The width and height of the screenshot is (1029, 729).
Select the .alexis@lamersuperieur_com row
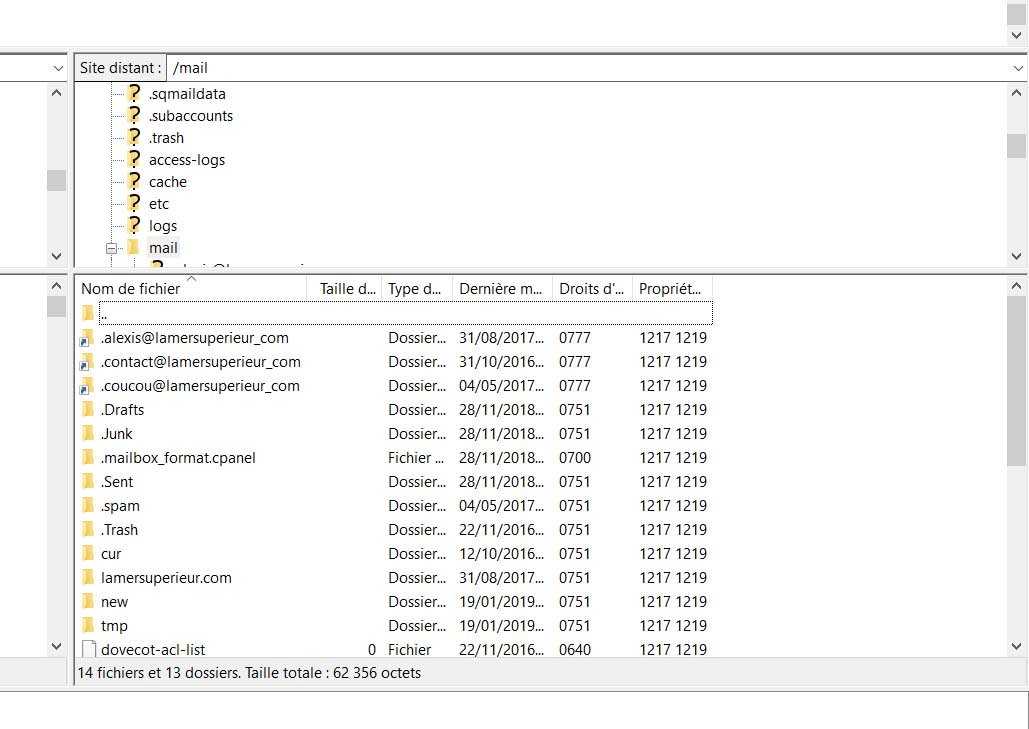394,338
